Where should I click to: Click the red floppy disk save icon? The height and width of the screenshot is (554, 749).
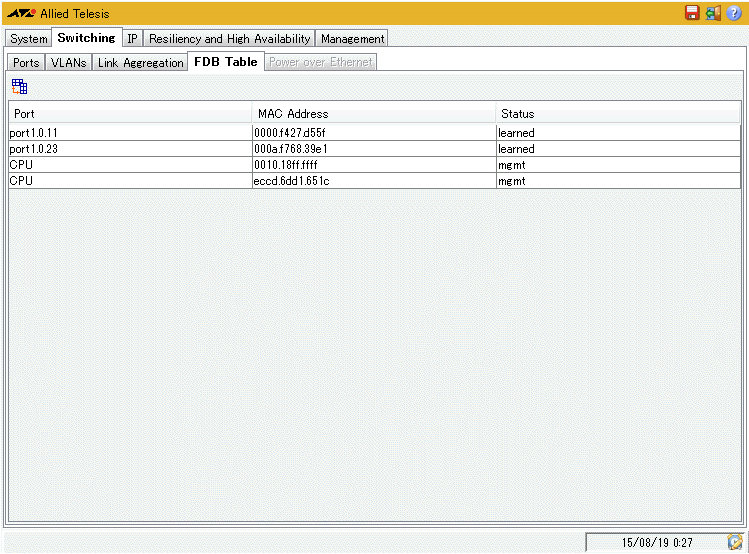tap(692, 13)
